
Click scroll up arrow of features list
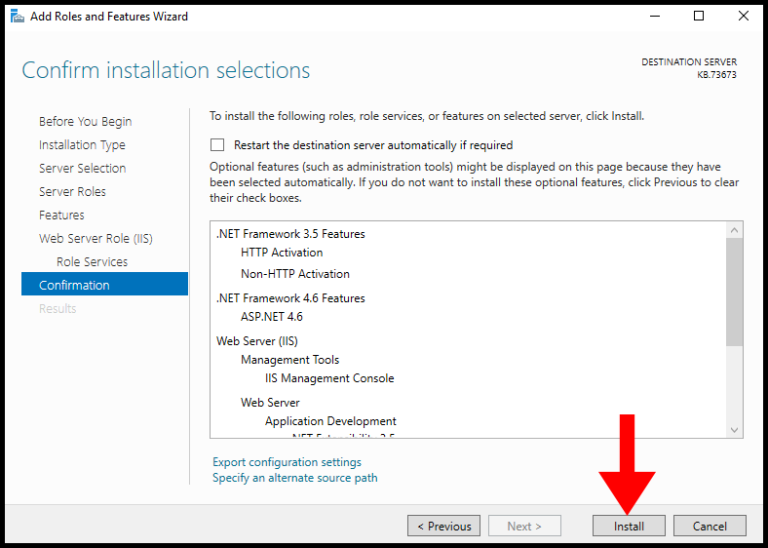tap(735, 230)
